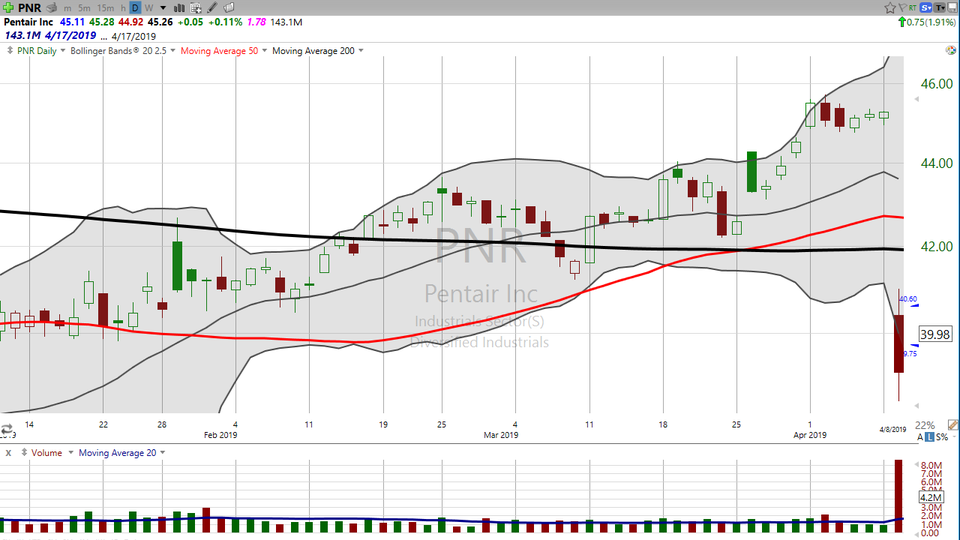Click the tall red volume bar
This screenshot has height=540, width=960.
899,497
